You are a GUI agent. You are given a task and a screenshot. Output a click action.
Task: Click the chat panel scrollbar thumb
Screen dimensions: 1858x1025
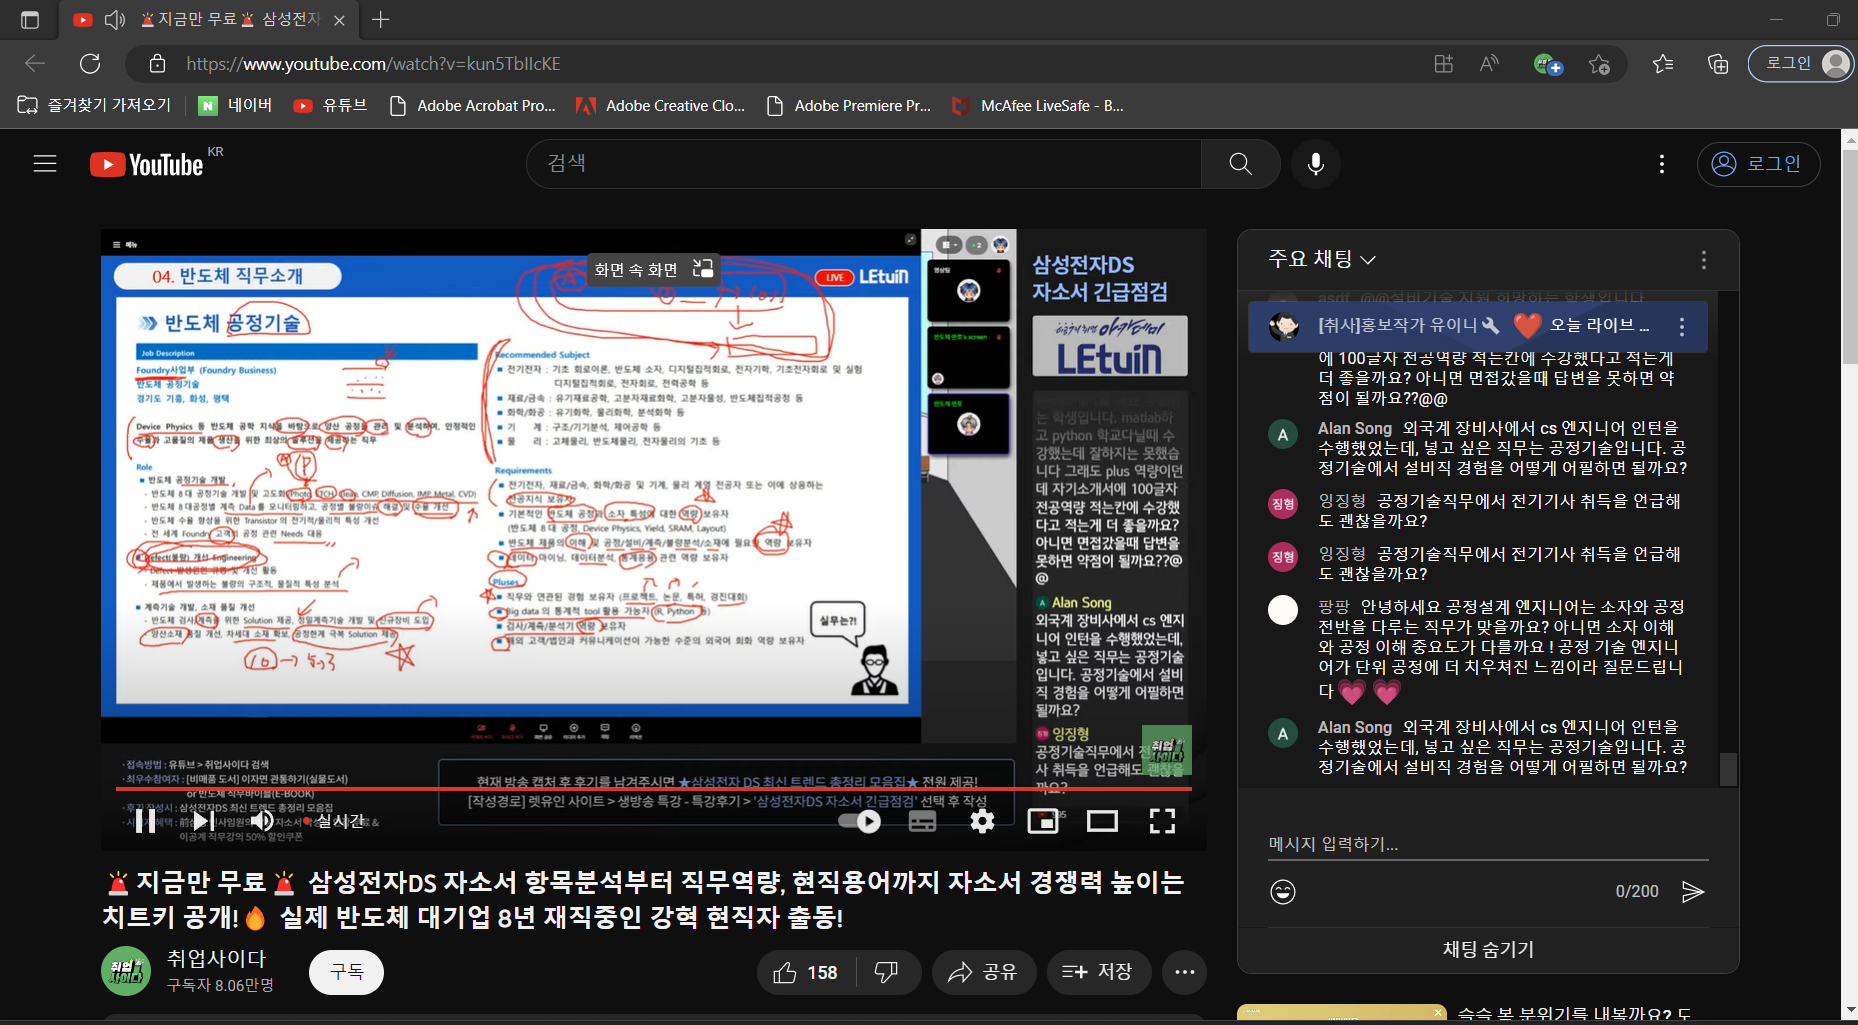click(x=1728, y=769)
